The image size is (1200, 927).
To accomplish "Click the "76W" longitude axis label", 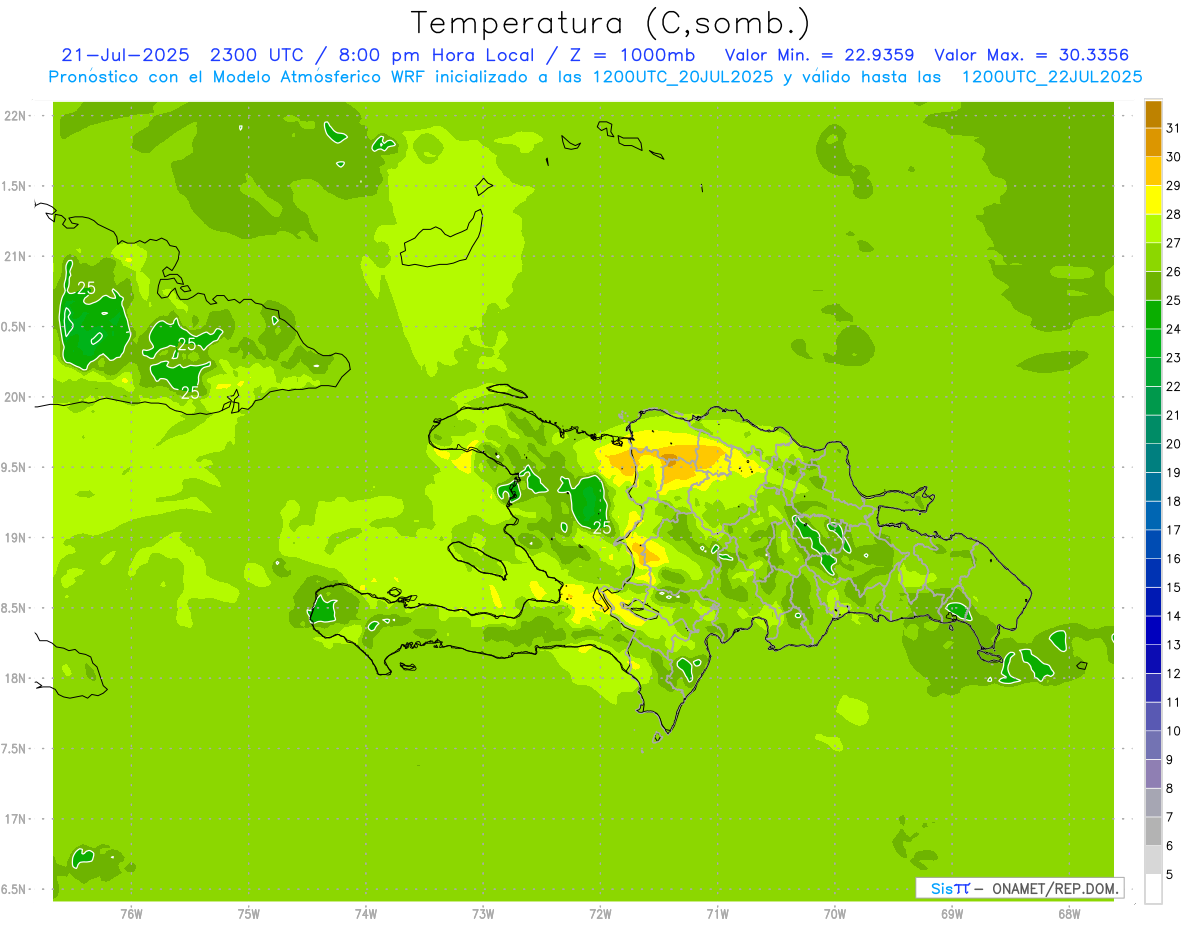I will pyautogui.click(x=131, y=914).
